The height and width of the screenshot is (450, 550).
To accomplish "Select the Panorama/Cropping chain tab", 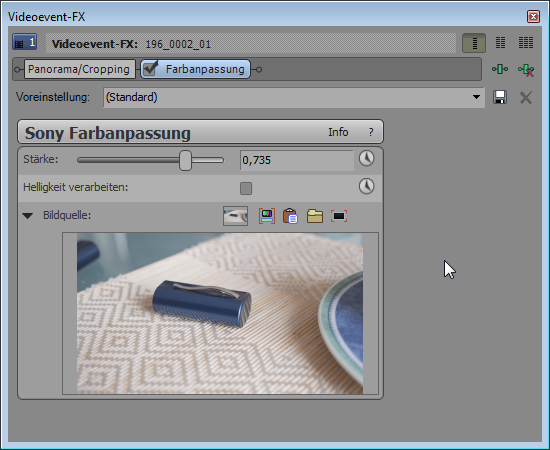I will [79, 69].
